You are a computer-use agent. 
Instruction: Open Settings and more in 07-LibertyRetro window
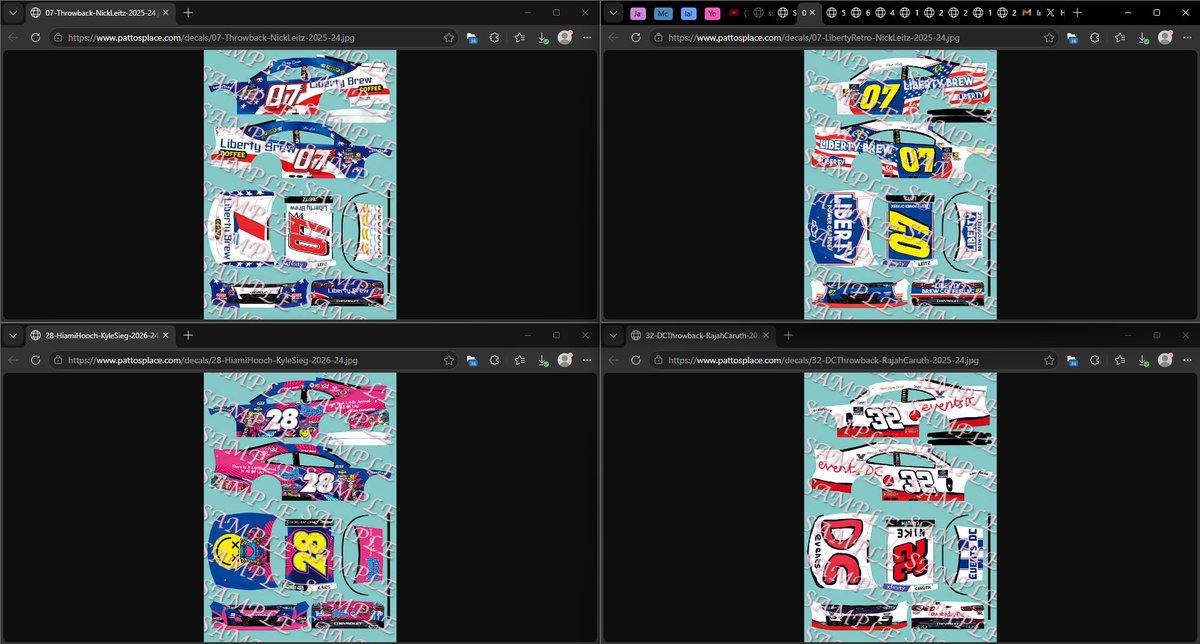(1186, 37)
